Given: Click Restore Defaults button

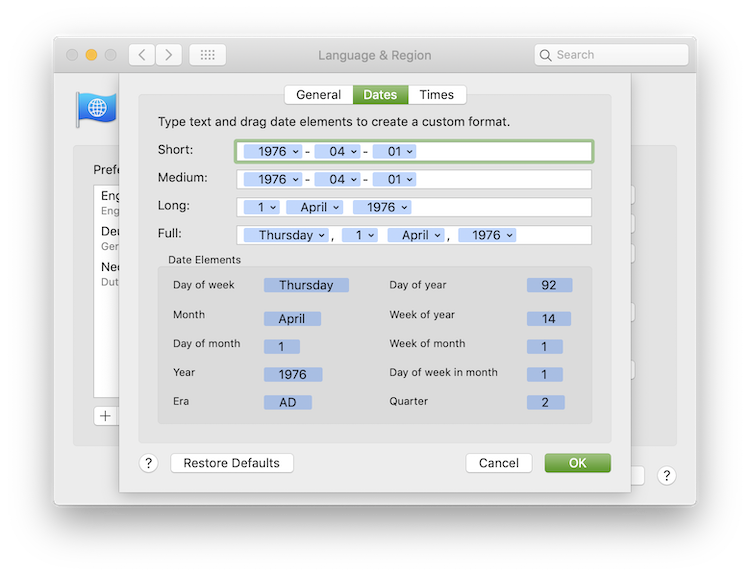Looking at the screenshot, I should point(232,463).
